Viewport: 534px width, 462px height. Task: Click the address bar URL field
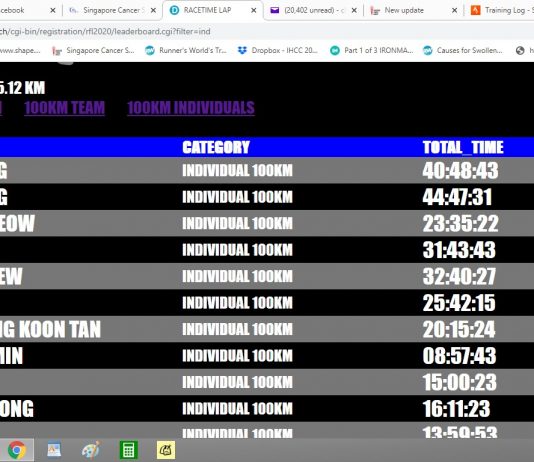(267, 32)
